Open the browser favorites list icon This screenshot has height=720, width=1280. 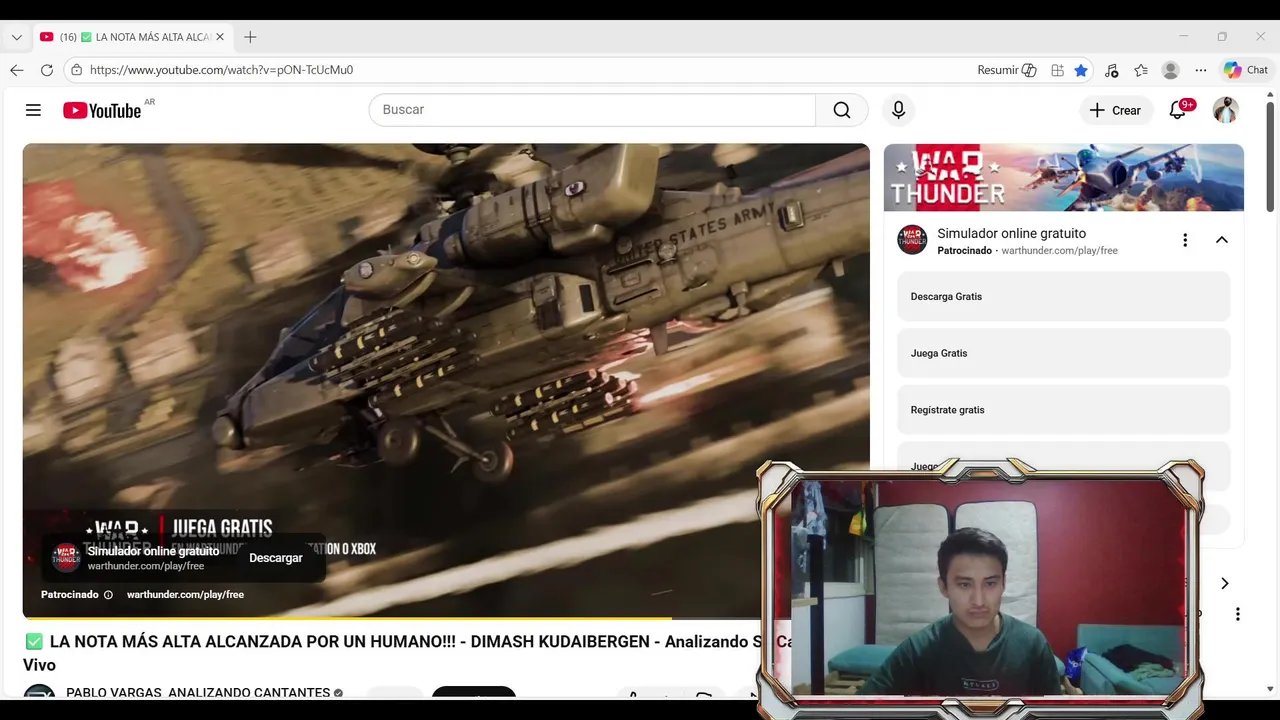pyautogui.click(x=1141, y=70)
